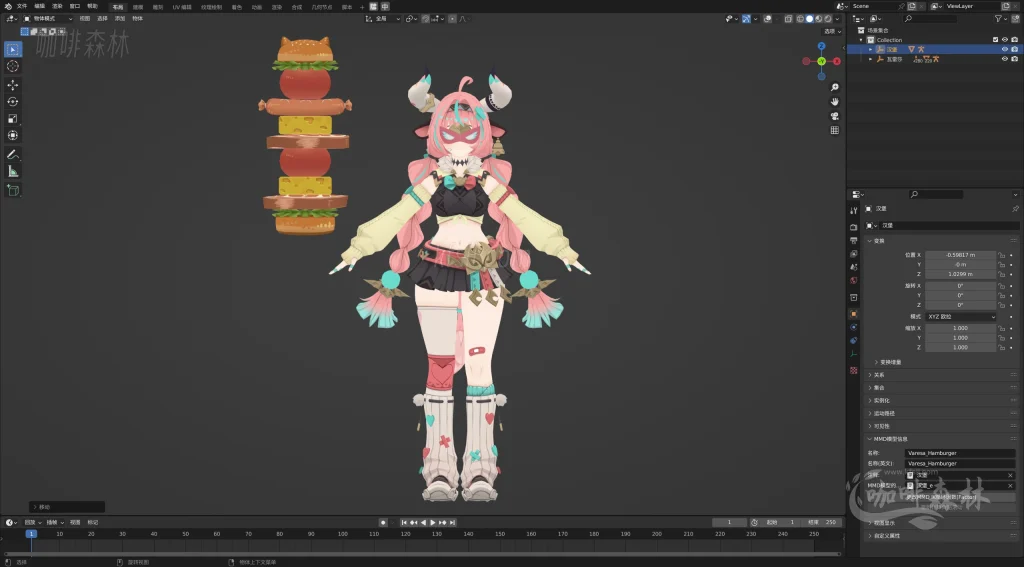1024x567 pixels.
Task: Select the Add Cube tool
Action: click(12, 190)
